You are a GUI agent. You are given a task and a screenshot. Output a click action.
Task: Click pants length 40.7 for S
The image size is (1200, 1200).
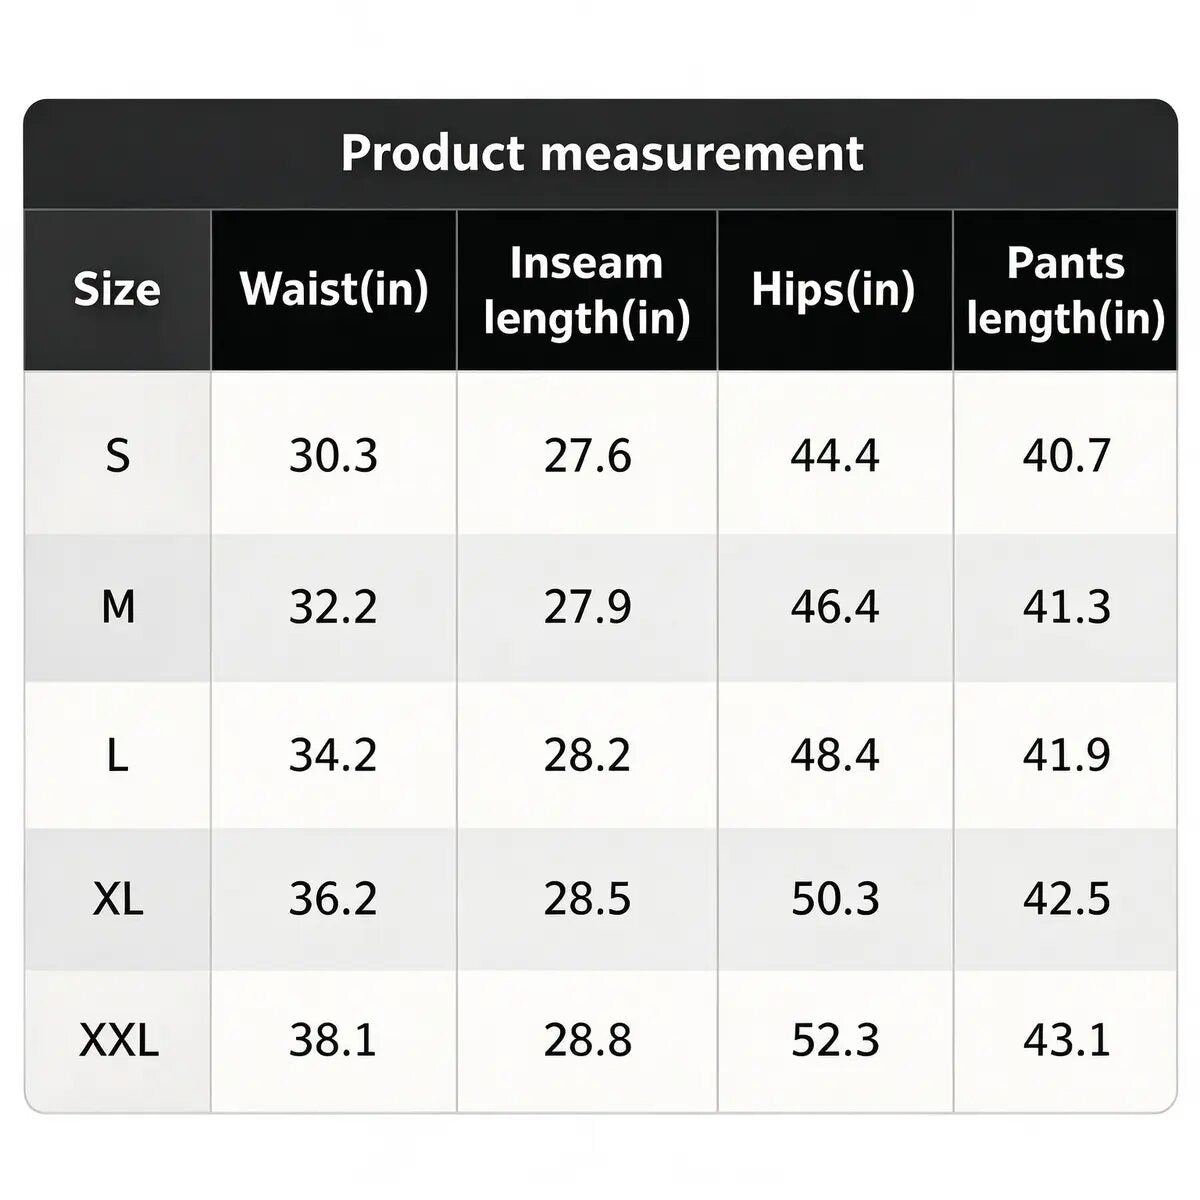(x=1066, y=456)
